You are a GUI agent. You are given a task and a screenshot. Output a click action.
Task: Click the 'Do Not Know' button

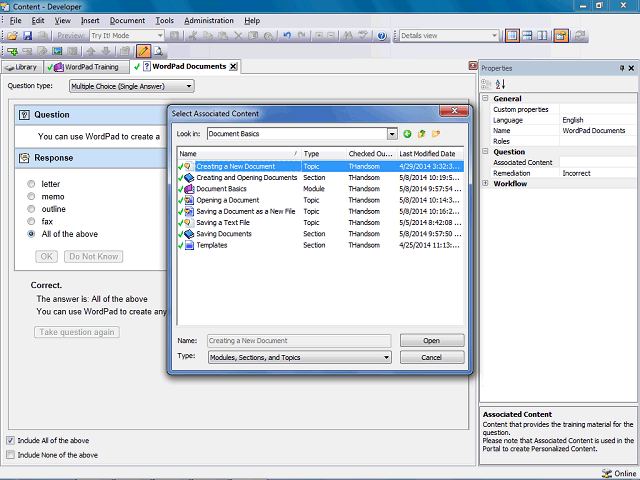click(93, 256)
